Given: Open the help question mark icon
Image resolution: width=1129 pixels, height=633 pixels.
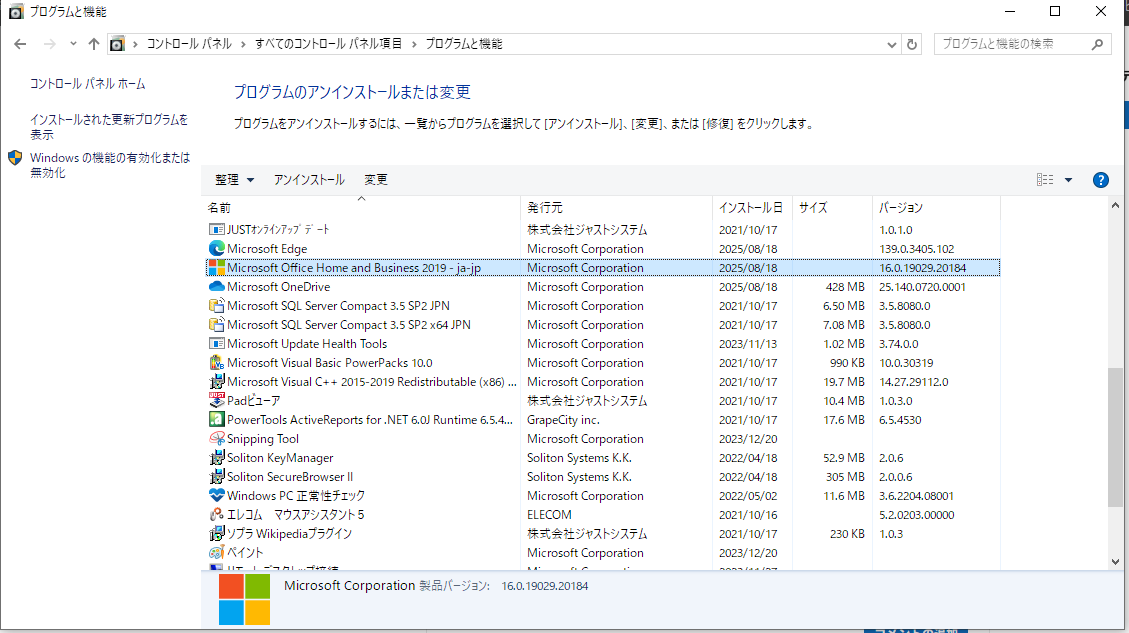Looking at the screenshot, I should [1100, 180].
